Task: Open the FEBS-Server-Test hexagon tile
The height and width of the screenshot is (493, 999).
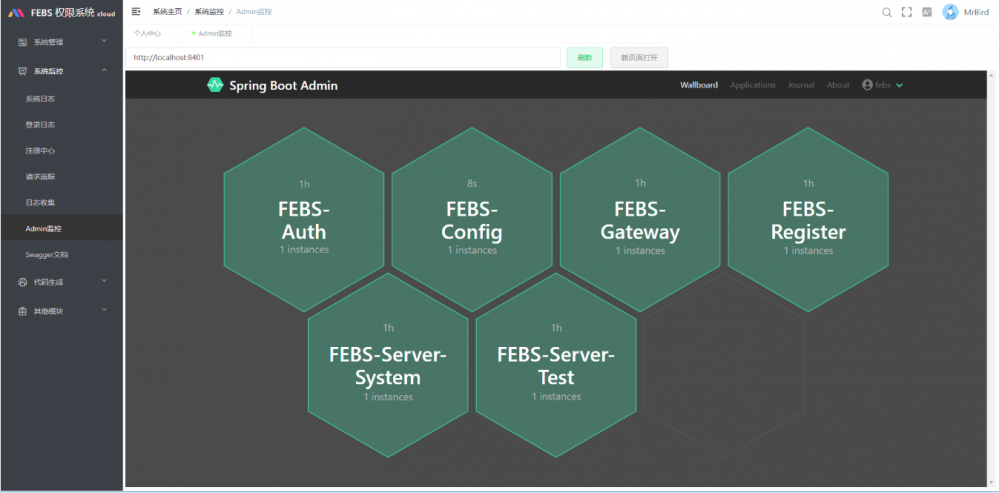Action: 556,365
